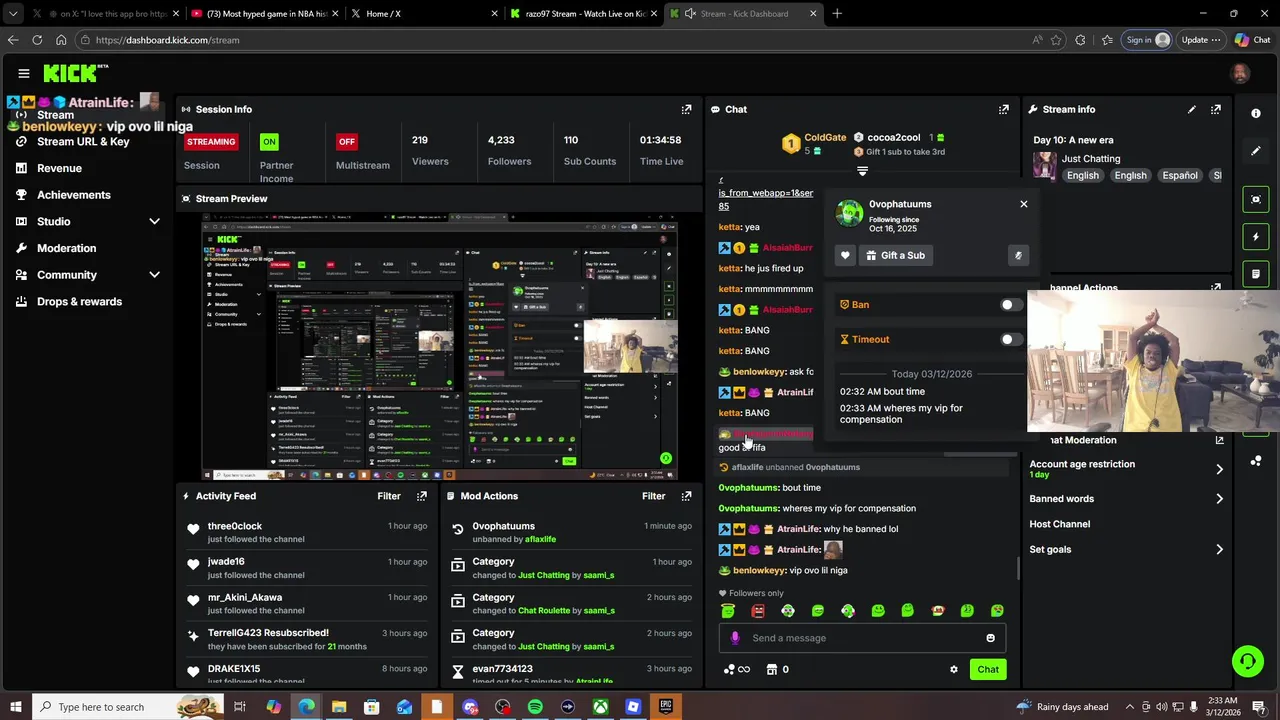This screenshot has height=720, width=1280.
Task: Click the info icon in the right sidebar
Action: pos(1256,113)
